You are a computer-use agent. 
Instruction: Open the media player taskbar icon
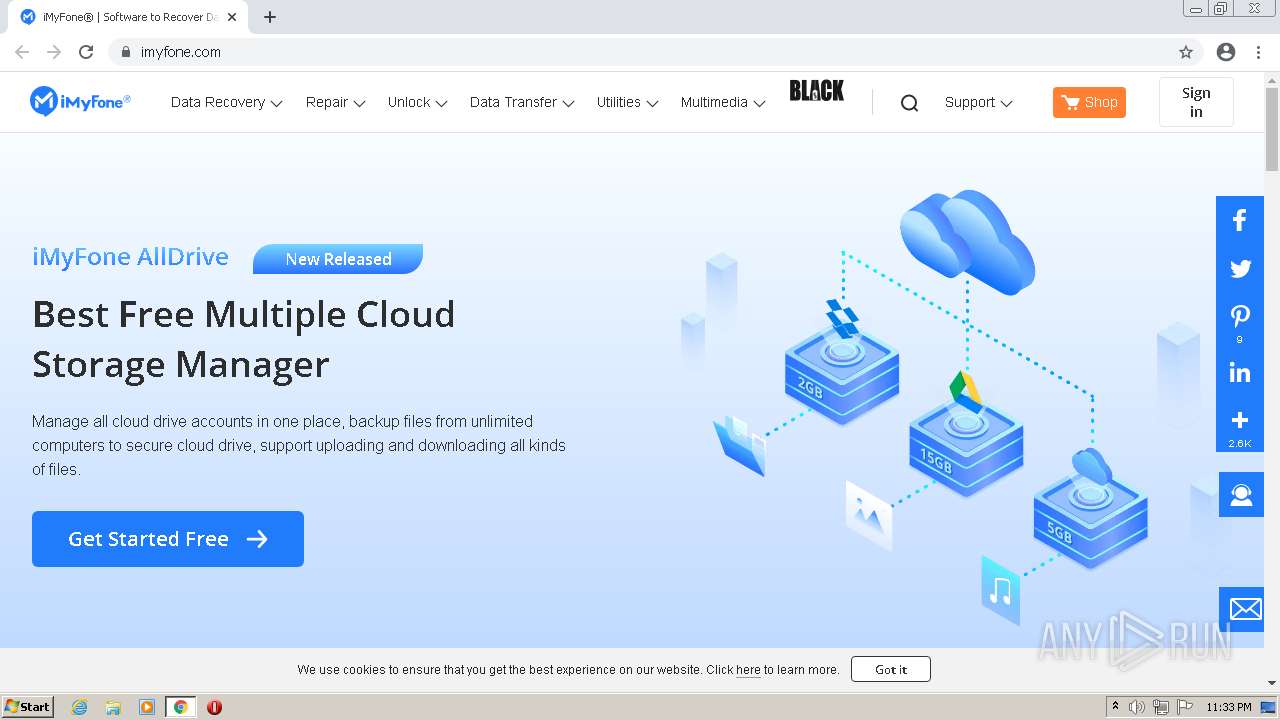coord(147,707)
